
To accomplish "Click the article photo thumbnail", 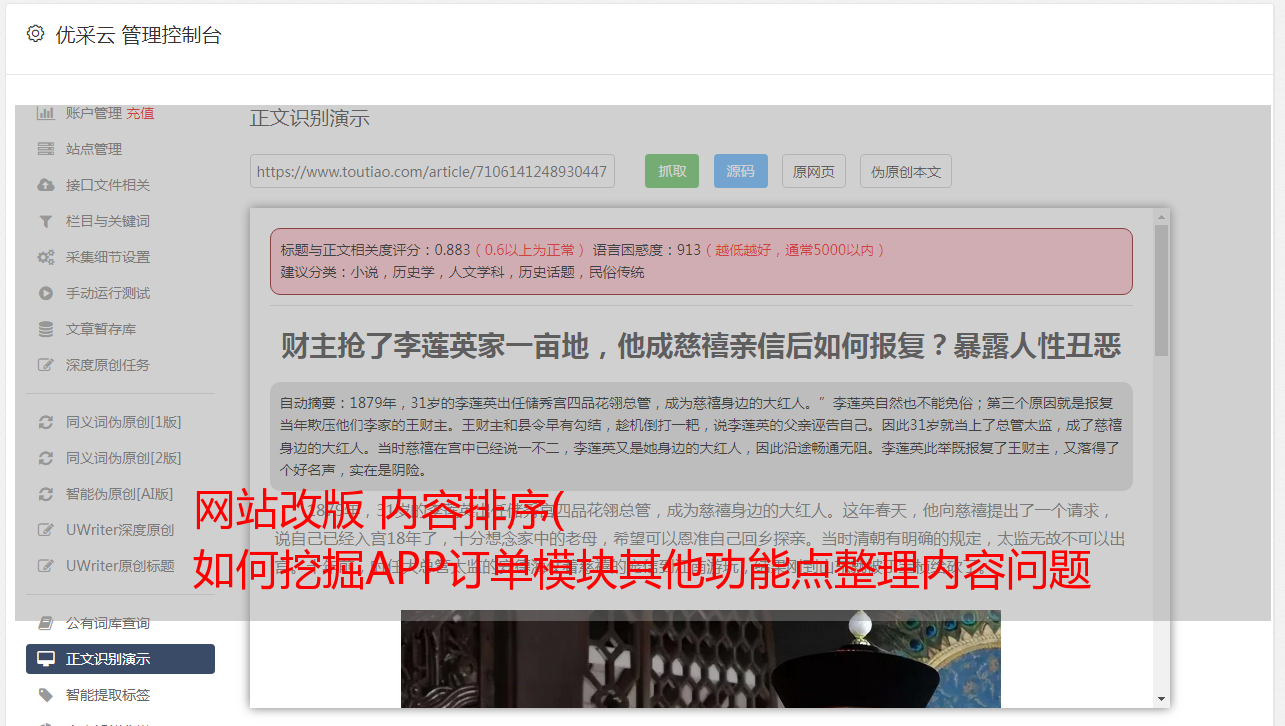I will click(x=701, y=659).
